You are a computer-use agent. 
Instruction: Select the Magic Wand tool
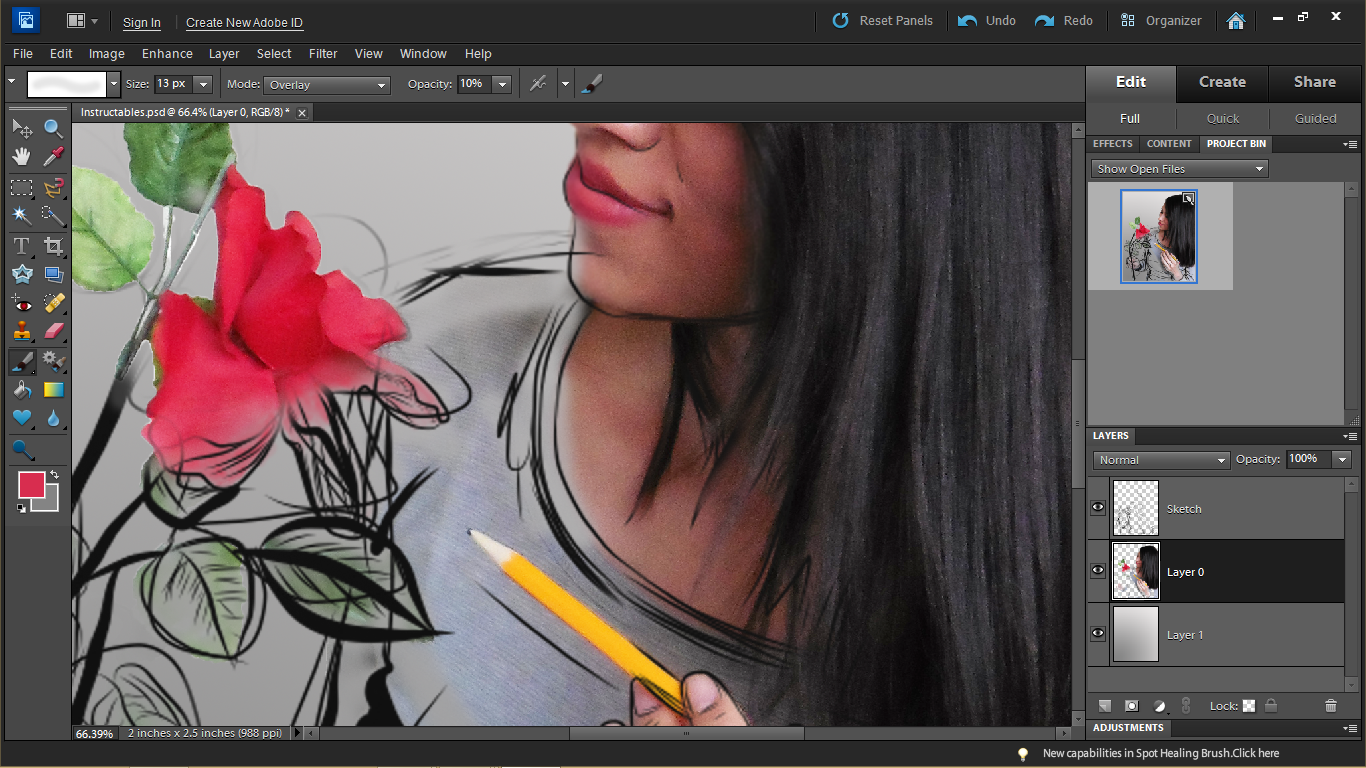click(22, 215)
